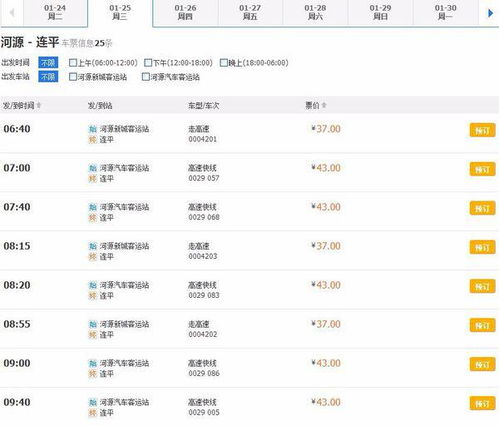Click the ¥37.00 price of 06:40 bus
The width and height of the screenshot is (499, 426).
click(326, 129)
